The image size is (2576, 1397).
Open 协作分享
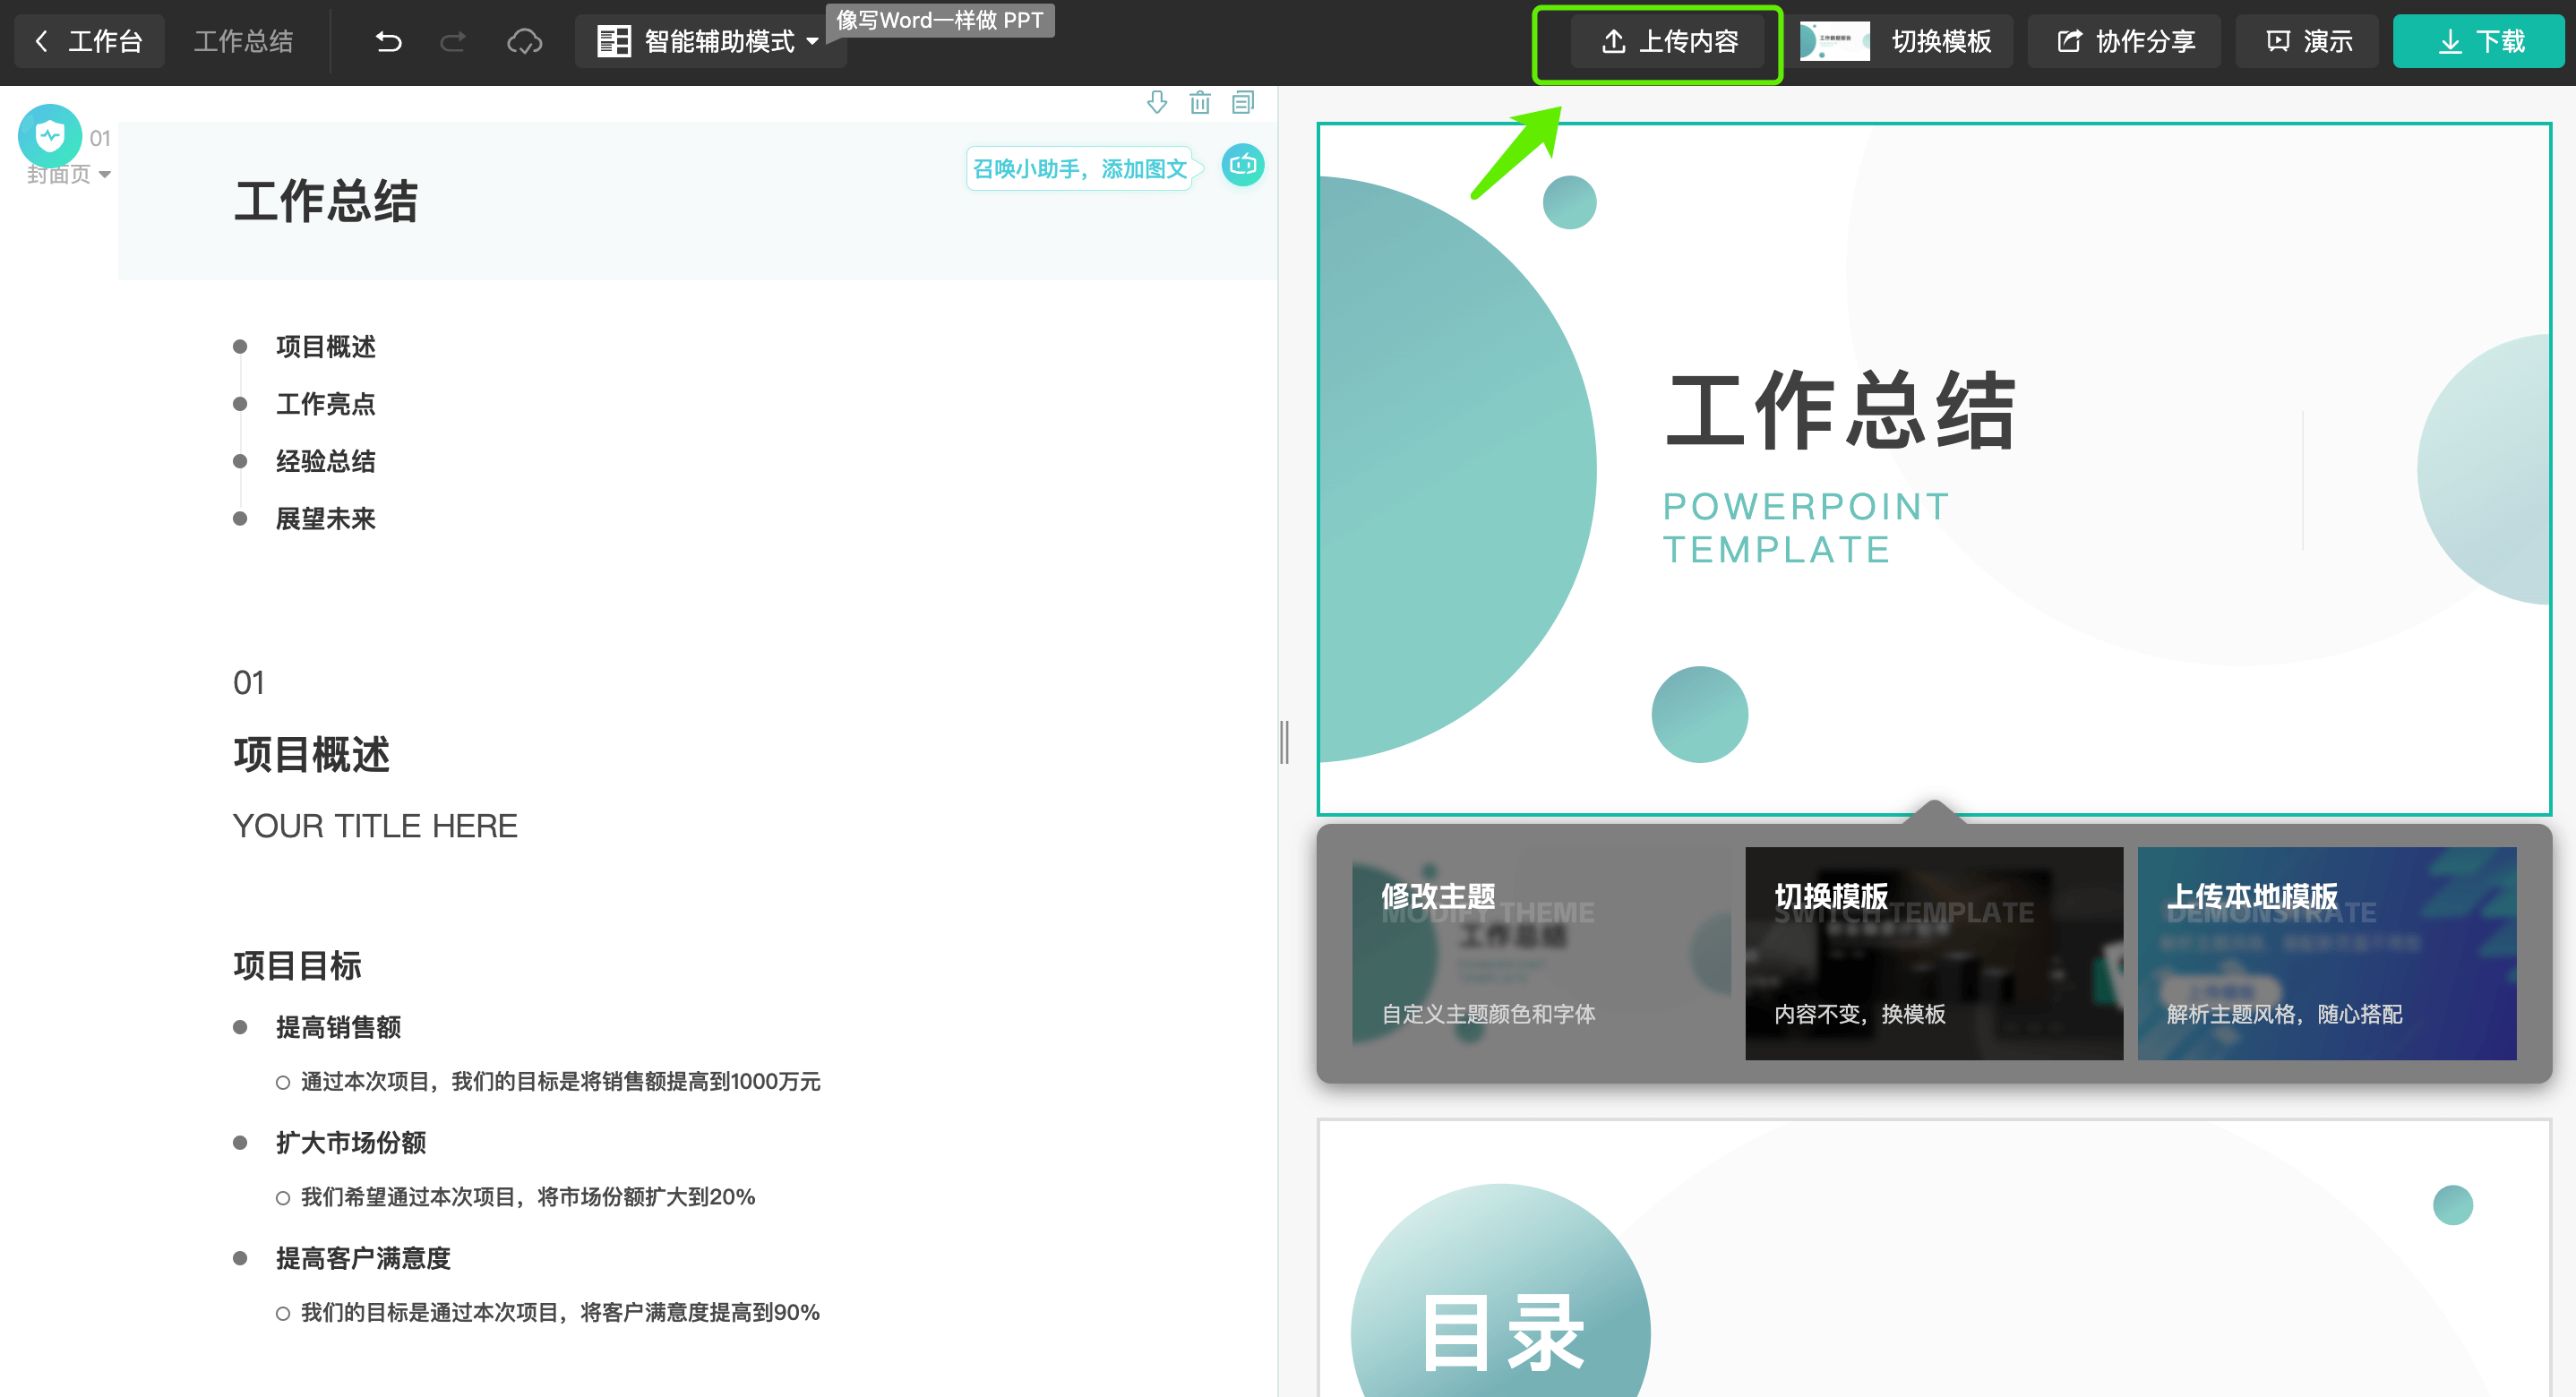click(2125, 41)
